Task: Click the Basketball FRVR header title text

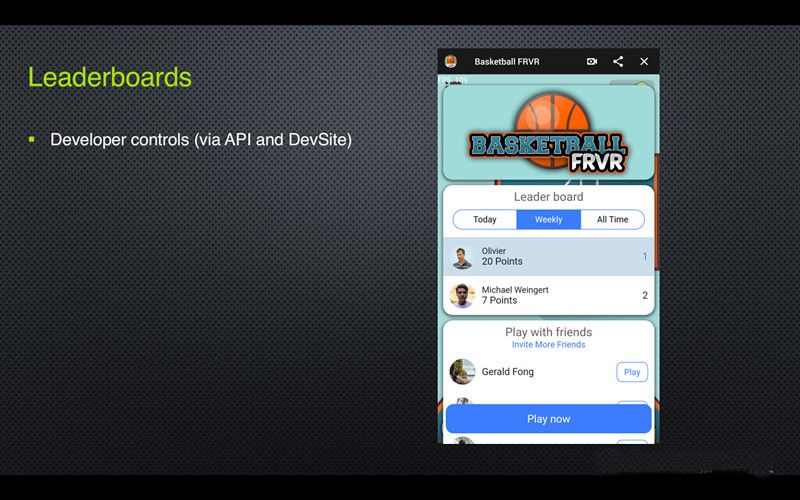Action: click(x=507, y=62)
